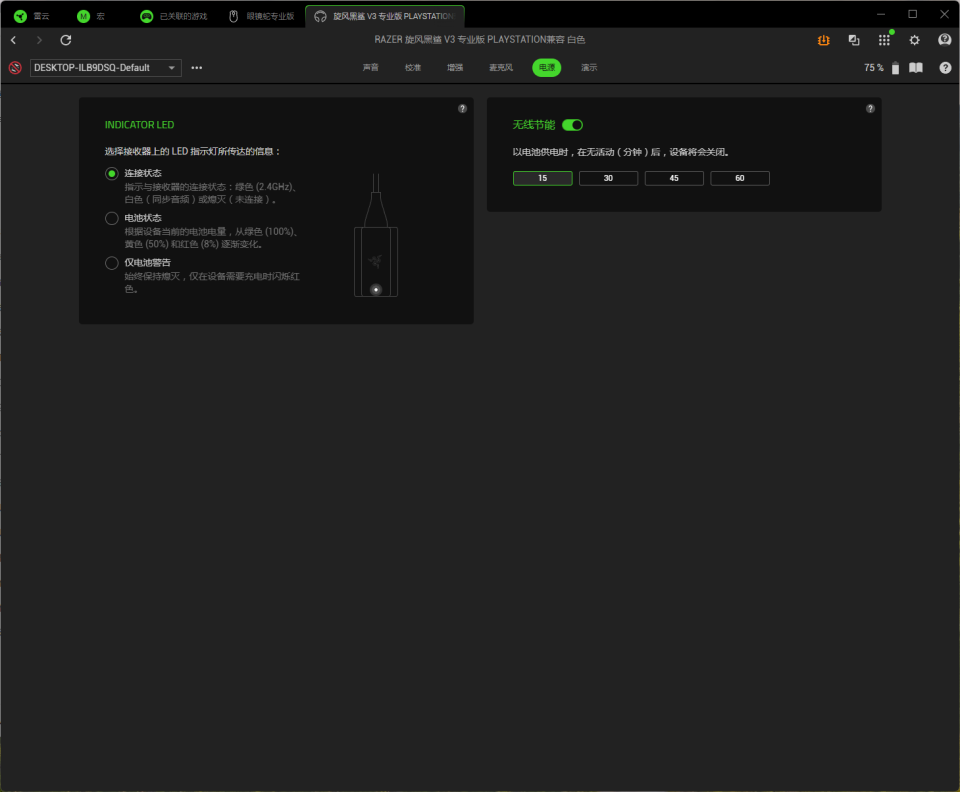Click the feedback chat-question icon
The width and height of the screenshot is (960, 792).
(945, 40)
